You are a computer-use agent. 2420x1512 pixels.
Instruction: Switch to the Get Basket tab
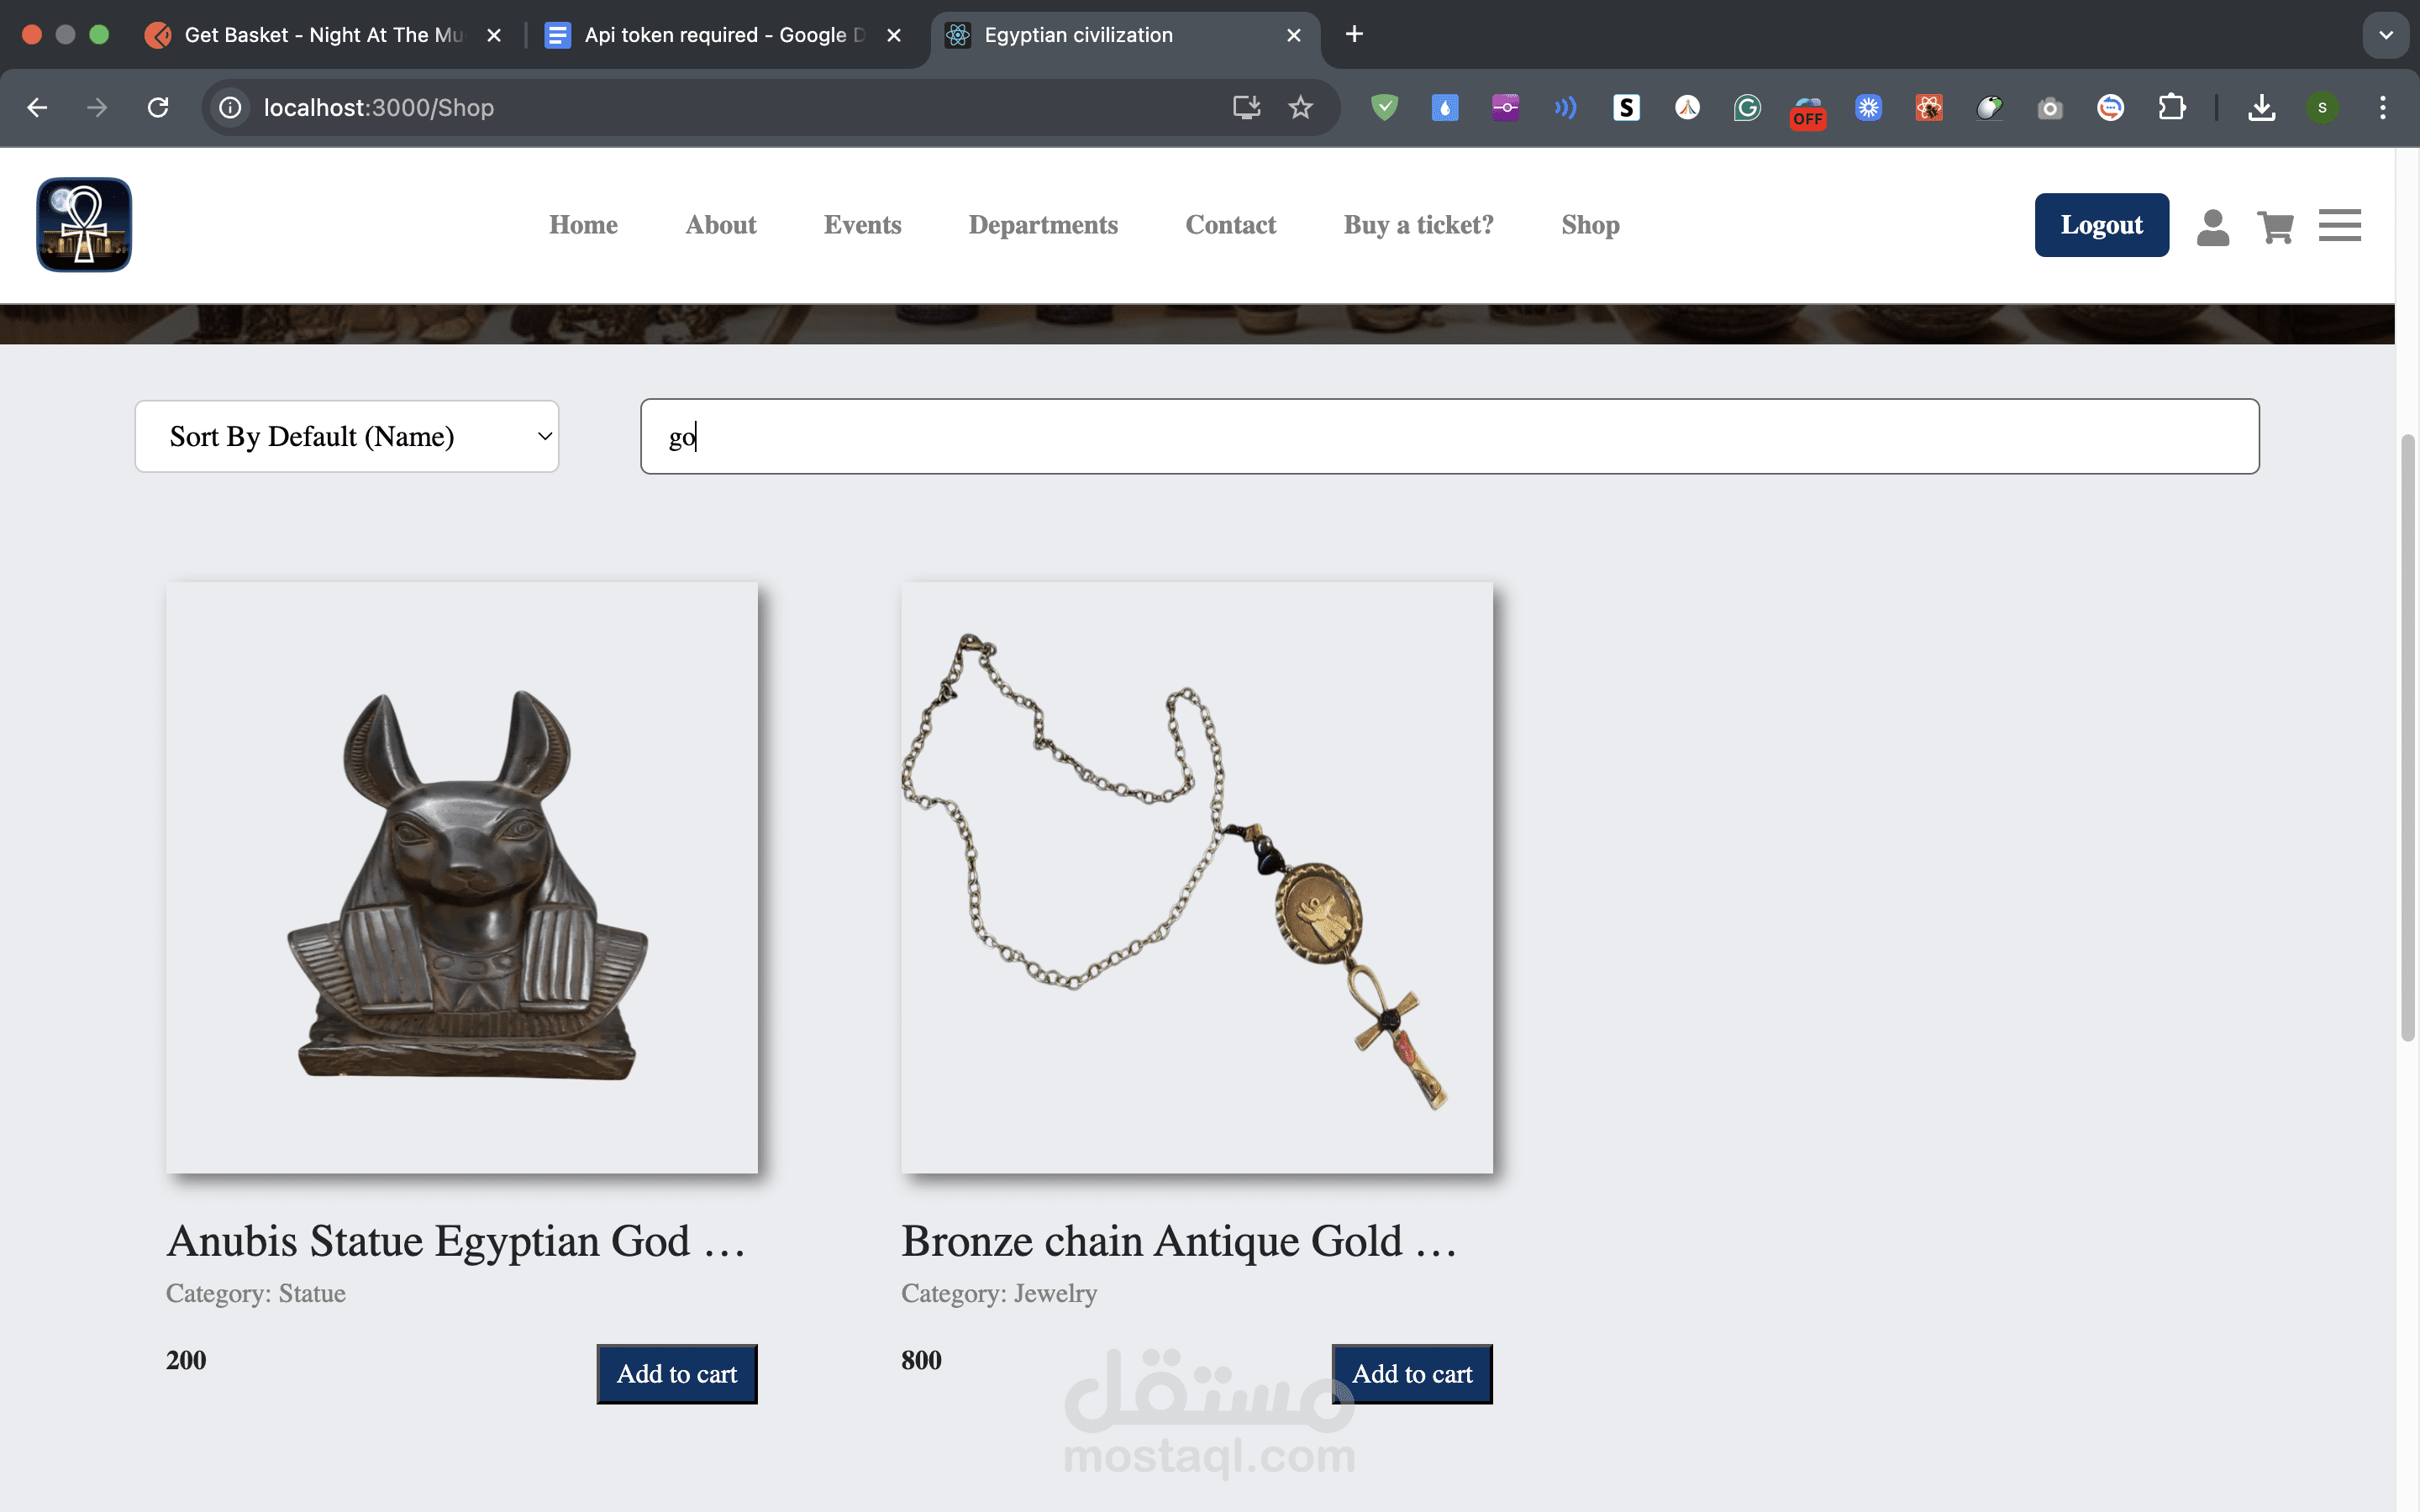pos(322,35)
